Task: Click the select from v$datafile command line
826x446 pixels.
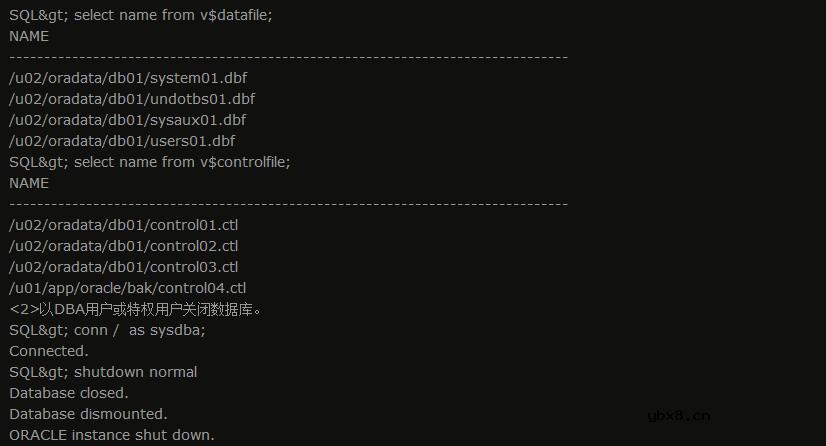Action: tap(140, 15)
